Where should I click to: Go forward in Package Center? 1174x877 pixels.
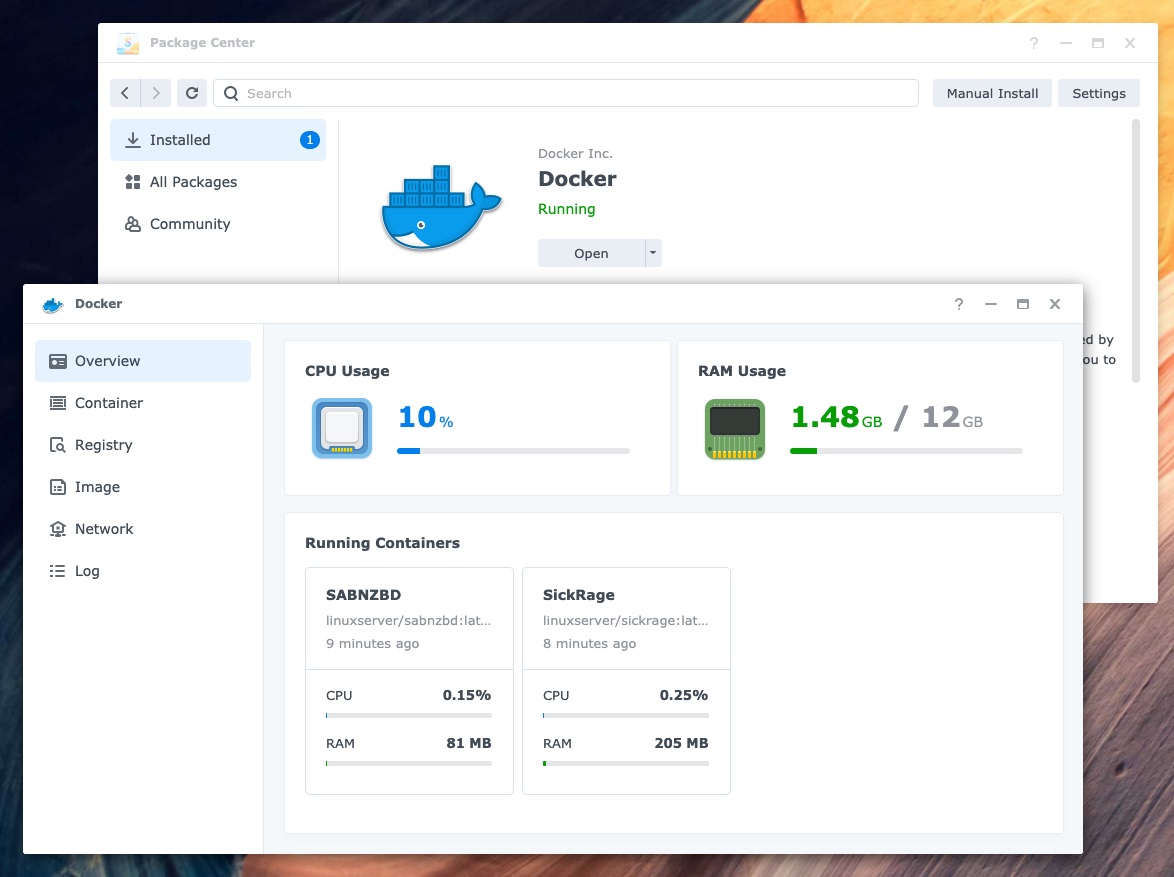pyautogui.click(x=156, y=93)
